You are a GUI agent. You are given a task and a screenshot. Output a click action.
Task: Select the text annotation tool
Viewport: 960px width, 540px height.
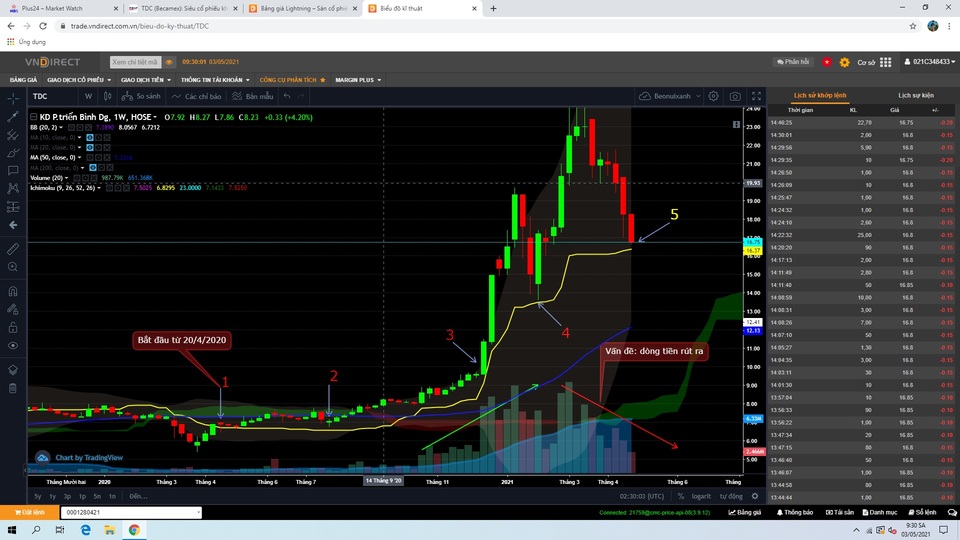pos(13,170)
